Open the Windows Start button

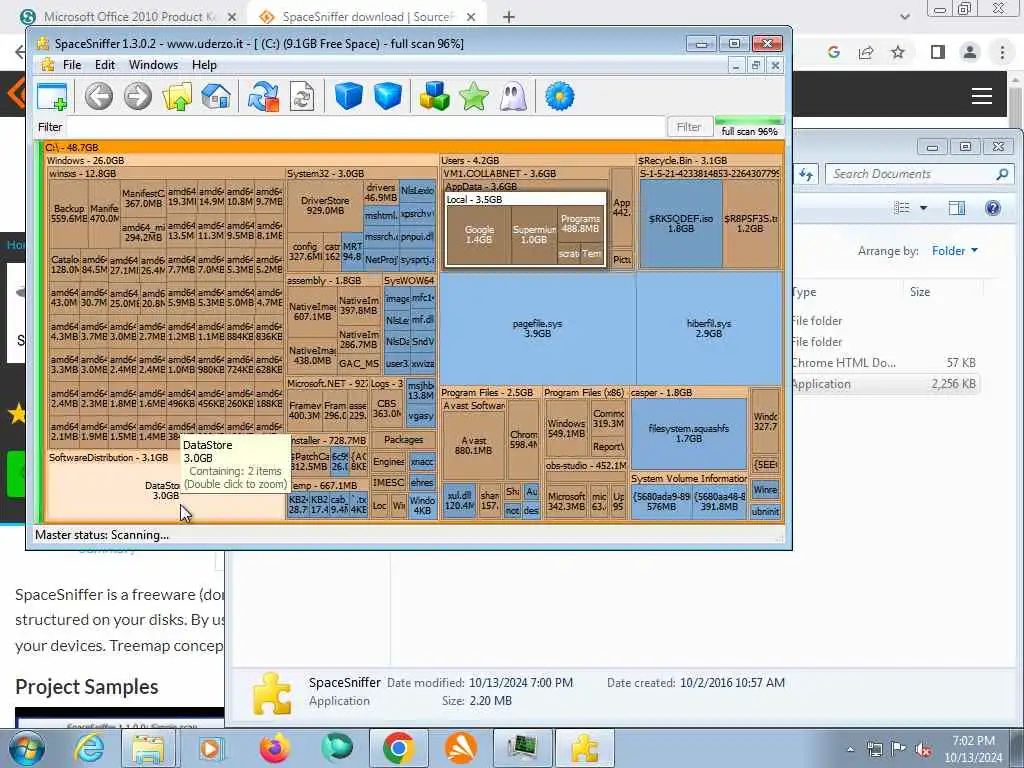click(x=27, y=748)
